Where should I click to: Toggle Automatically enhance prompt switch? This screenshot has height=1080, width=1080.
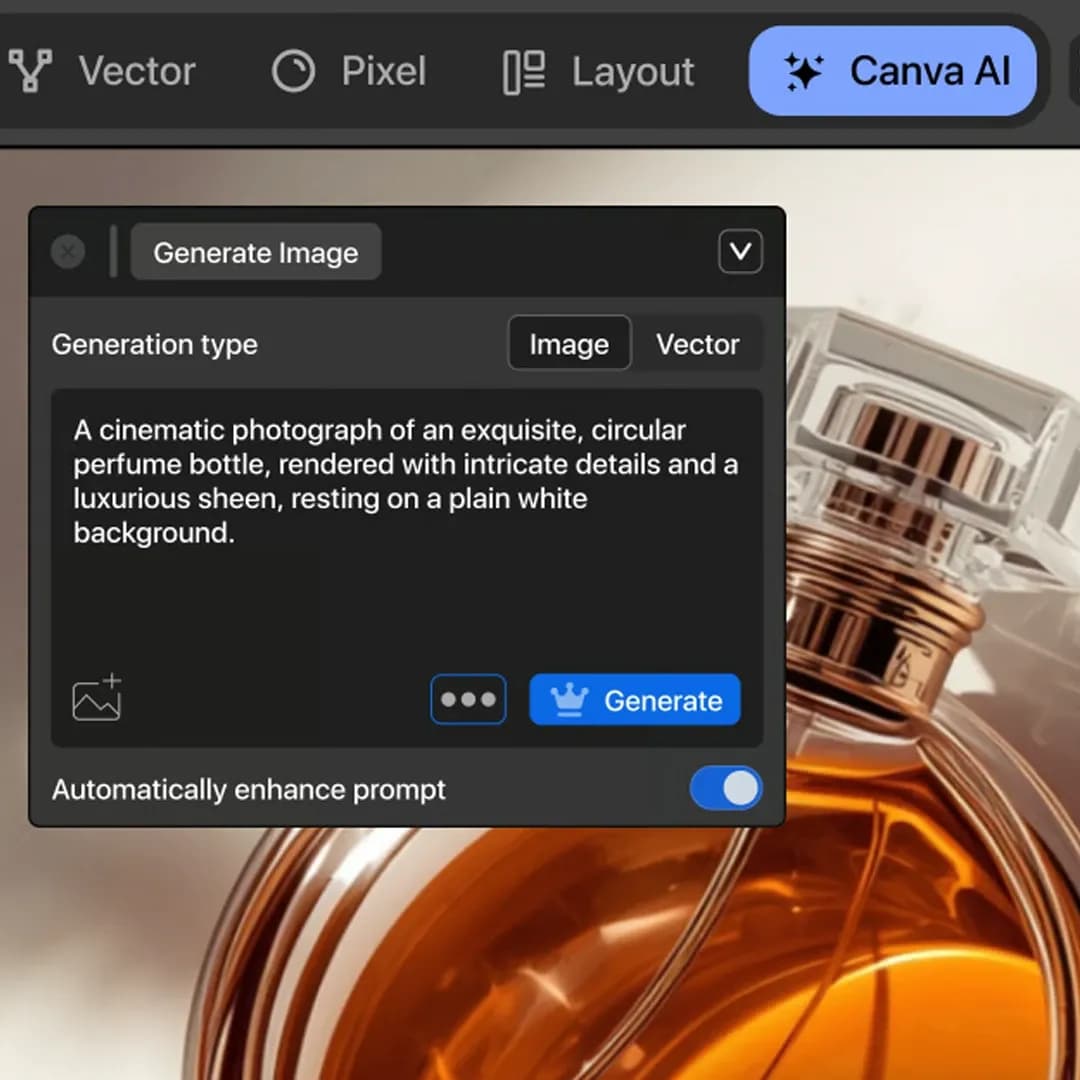pyautogui.click(x=726, y=789)
